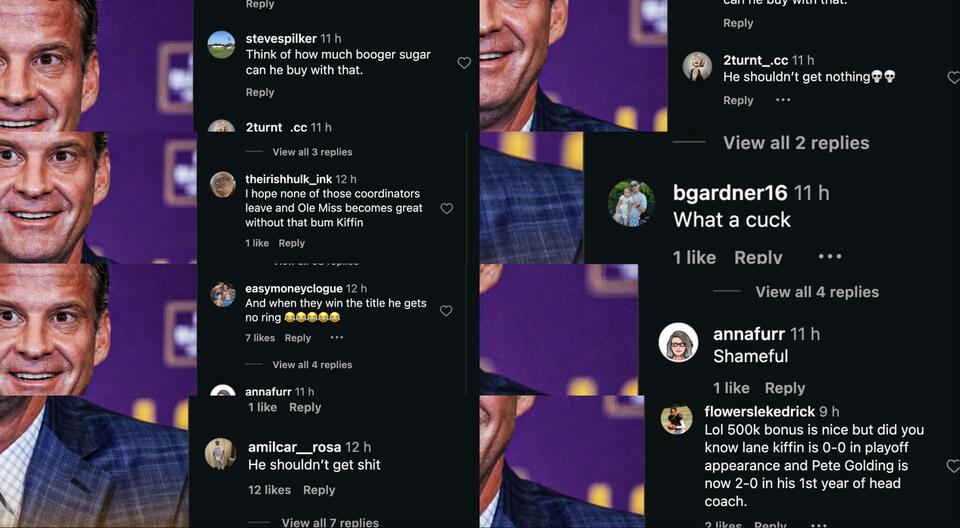View the 12 likes on amilcar__rosa's comment
The image size is (960, 528).
pos(269,490)
